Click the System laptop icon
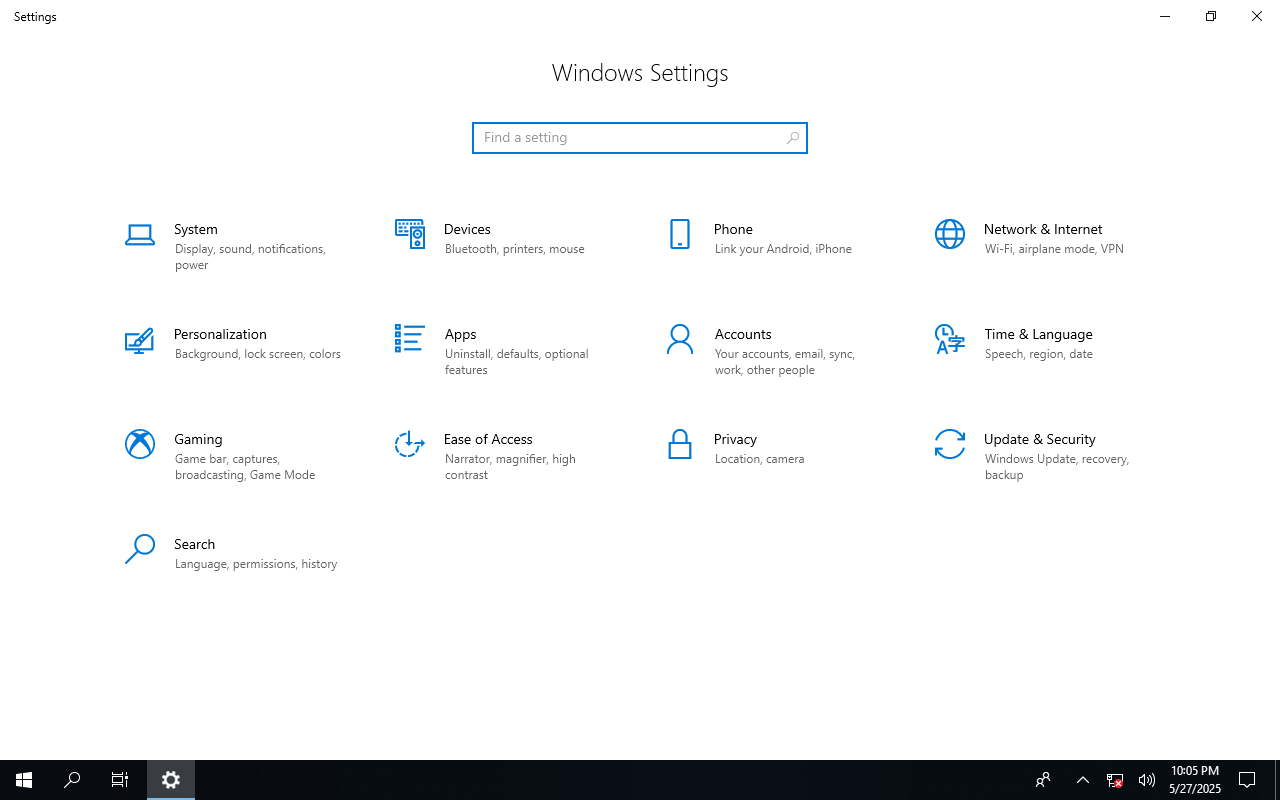Image resolution: width=1280 pixels, height=800 pixels. pyautogui.click(x=140, y=235)
